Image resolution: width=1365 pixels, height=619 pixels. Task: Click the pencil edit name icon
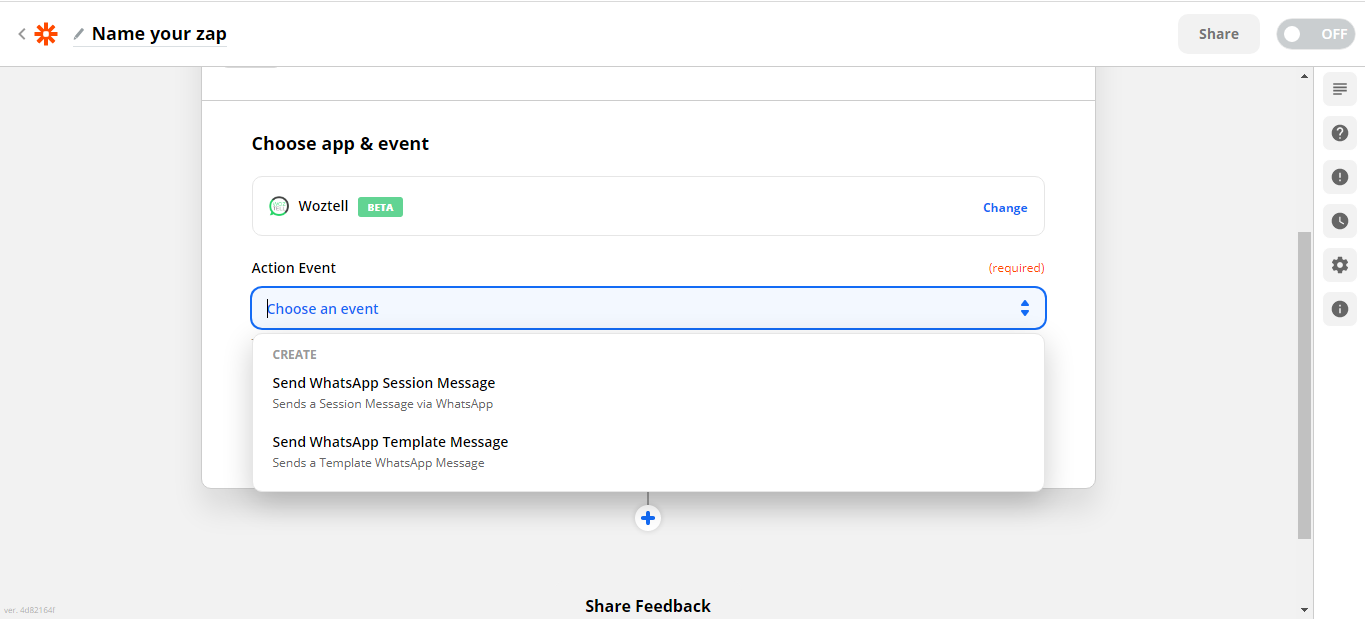(x=79, y=34)
